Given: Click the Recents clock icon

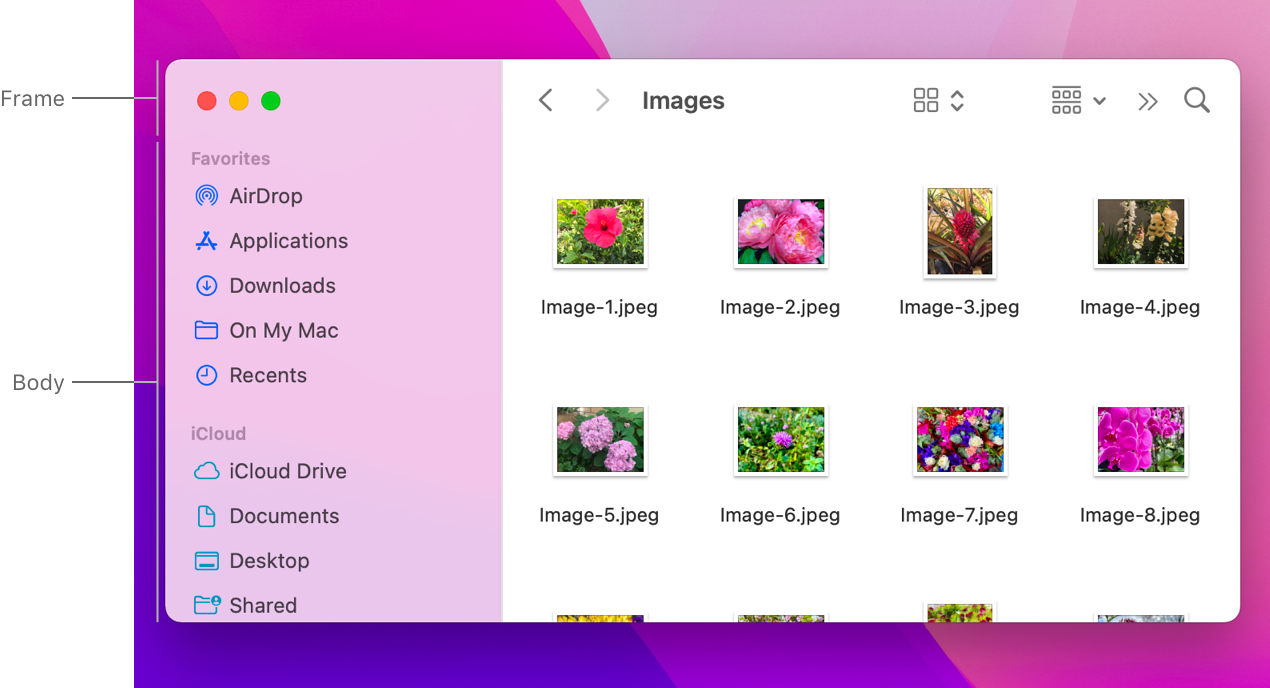Looking at the screenshot, I should pos(206,375).
